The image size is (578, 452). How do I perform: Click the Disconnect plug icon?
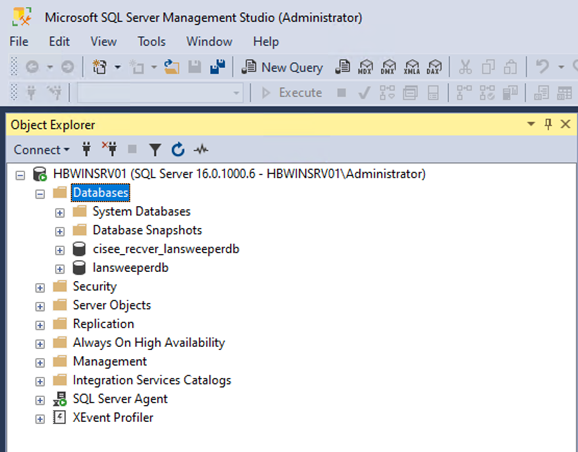(x=109, y=149)
